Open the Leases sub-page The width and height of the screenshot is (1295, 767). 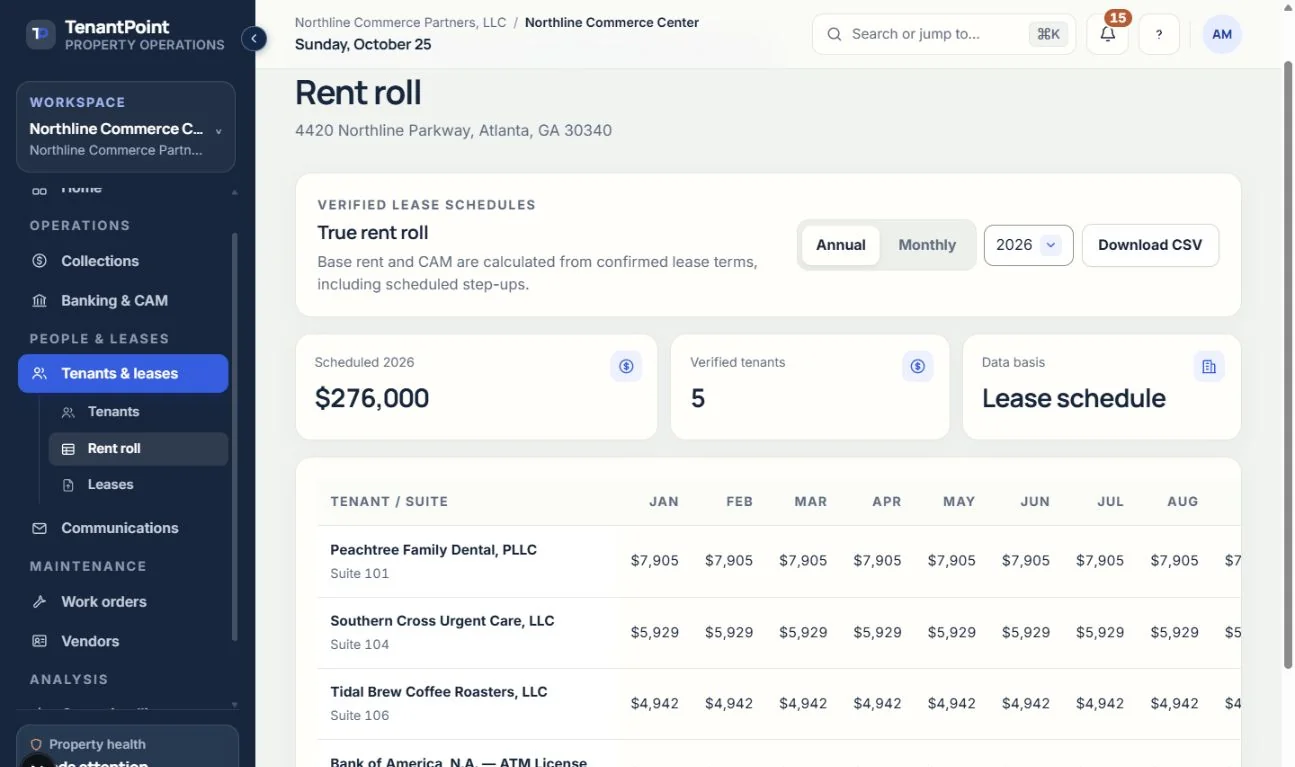coord(138,485)
